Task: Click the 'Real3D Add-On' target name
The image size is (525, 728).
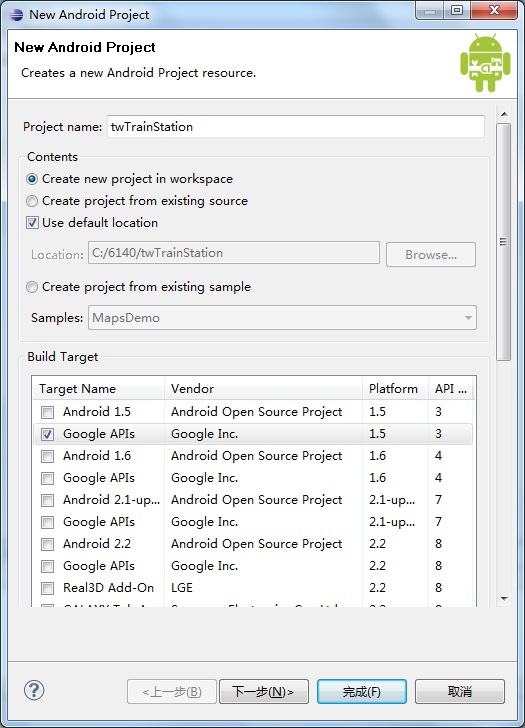Action: coord(108,588)
